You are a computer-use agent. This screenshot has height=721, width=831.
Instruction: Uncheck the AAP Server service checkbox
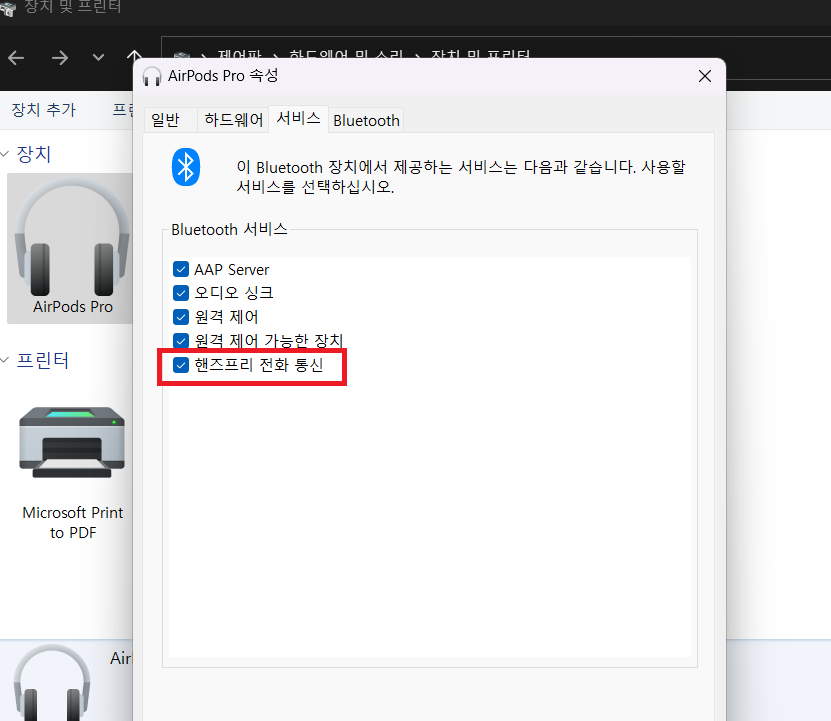click(x=181, y=269)
